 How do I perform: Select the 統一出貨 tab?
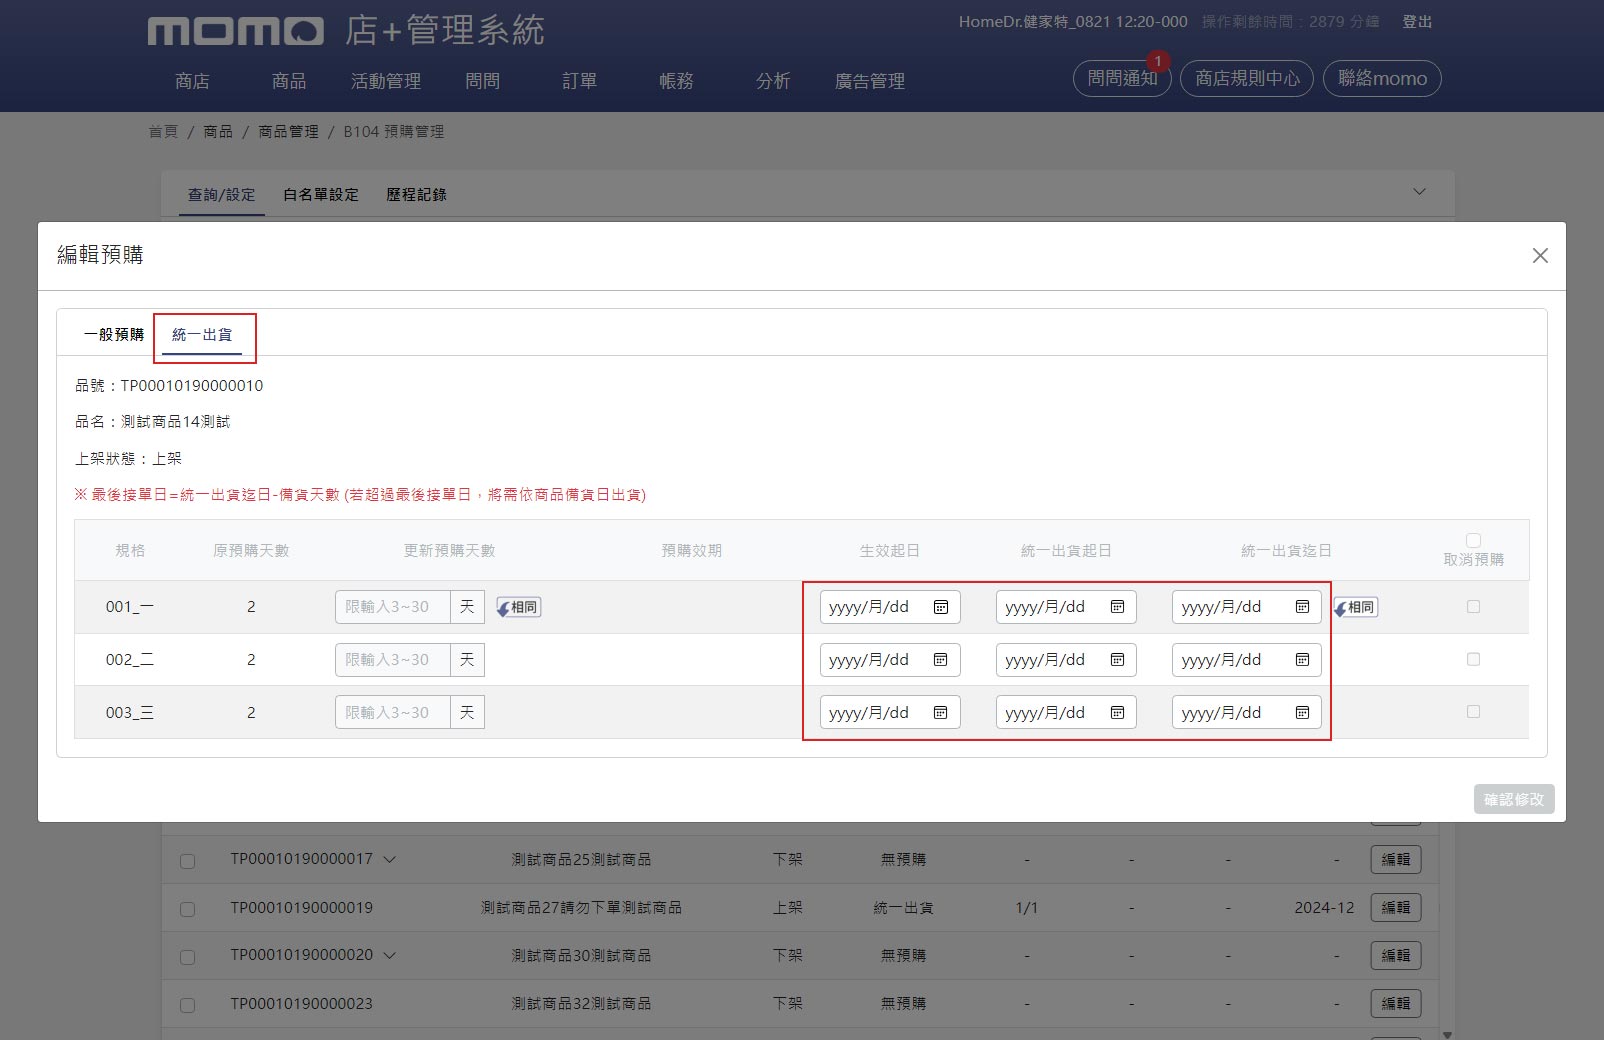coord(202,335)
